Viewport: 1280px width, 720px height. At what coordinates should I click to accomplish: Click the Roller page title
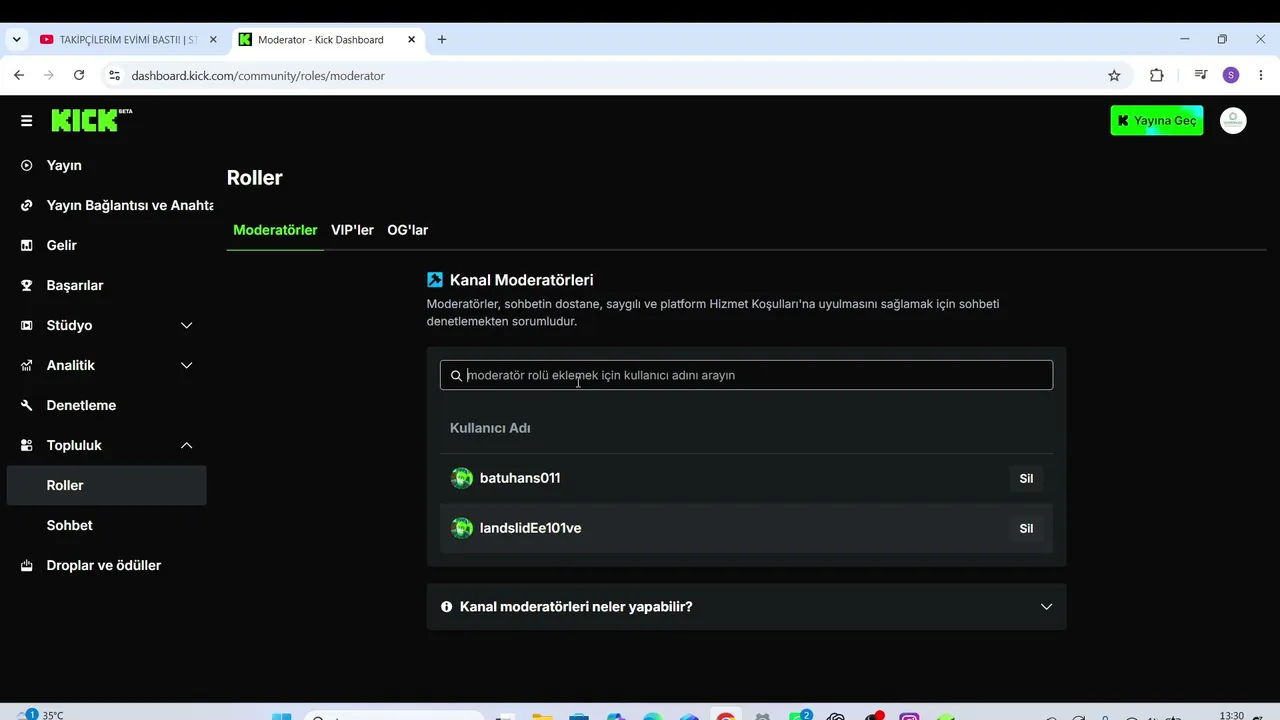pos(255,178)
